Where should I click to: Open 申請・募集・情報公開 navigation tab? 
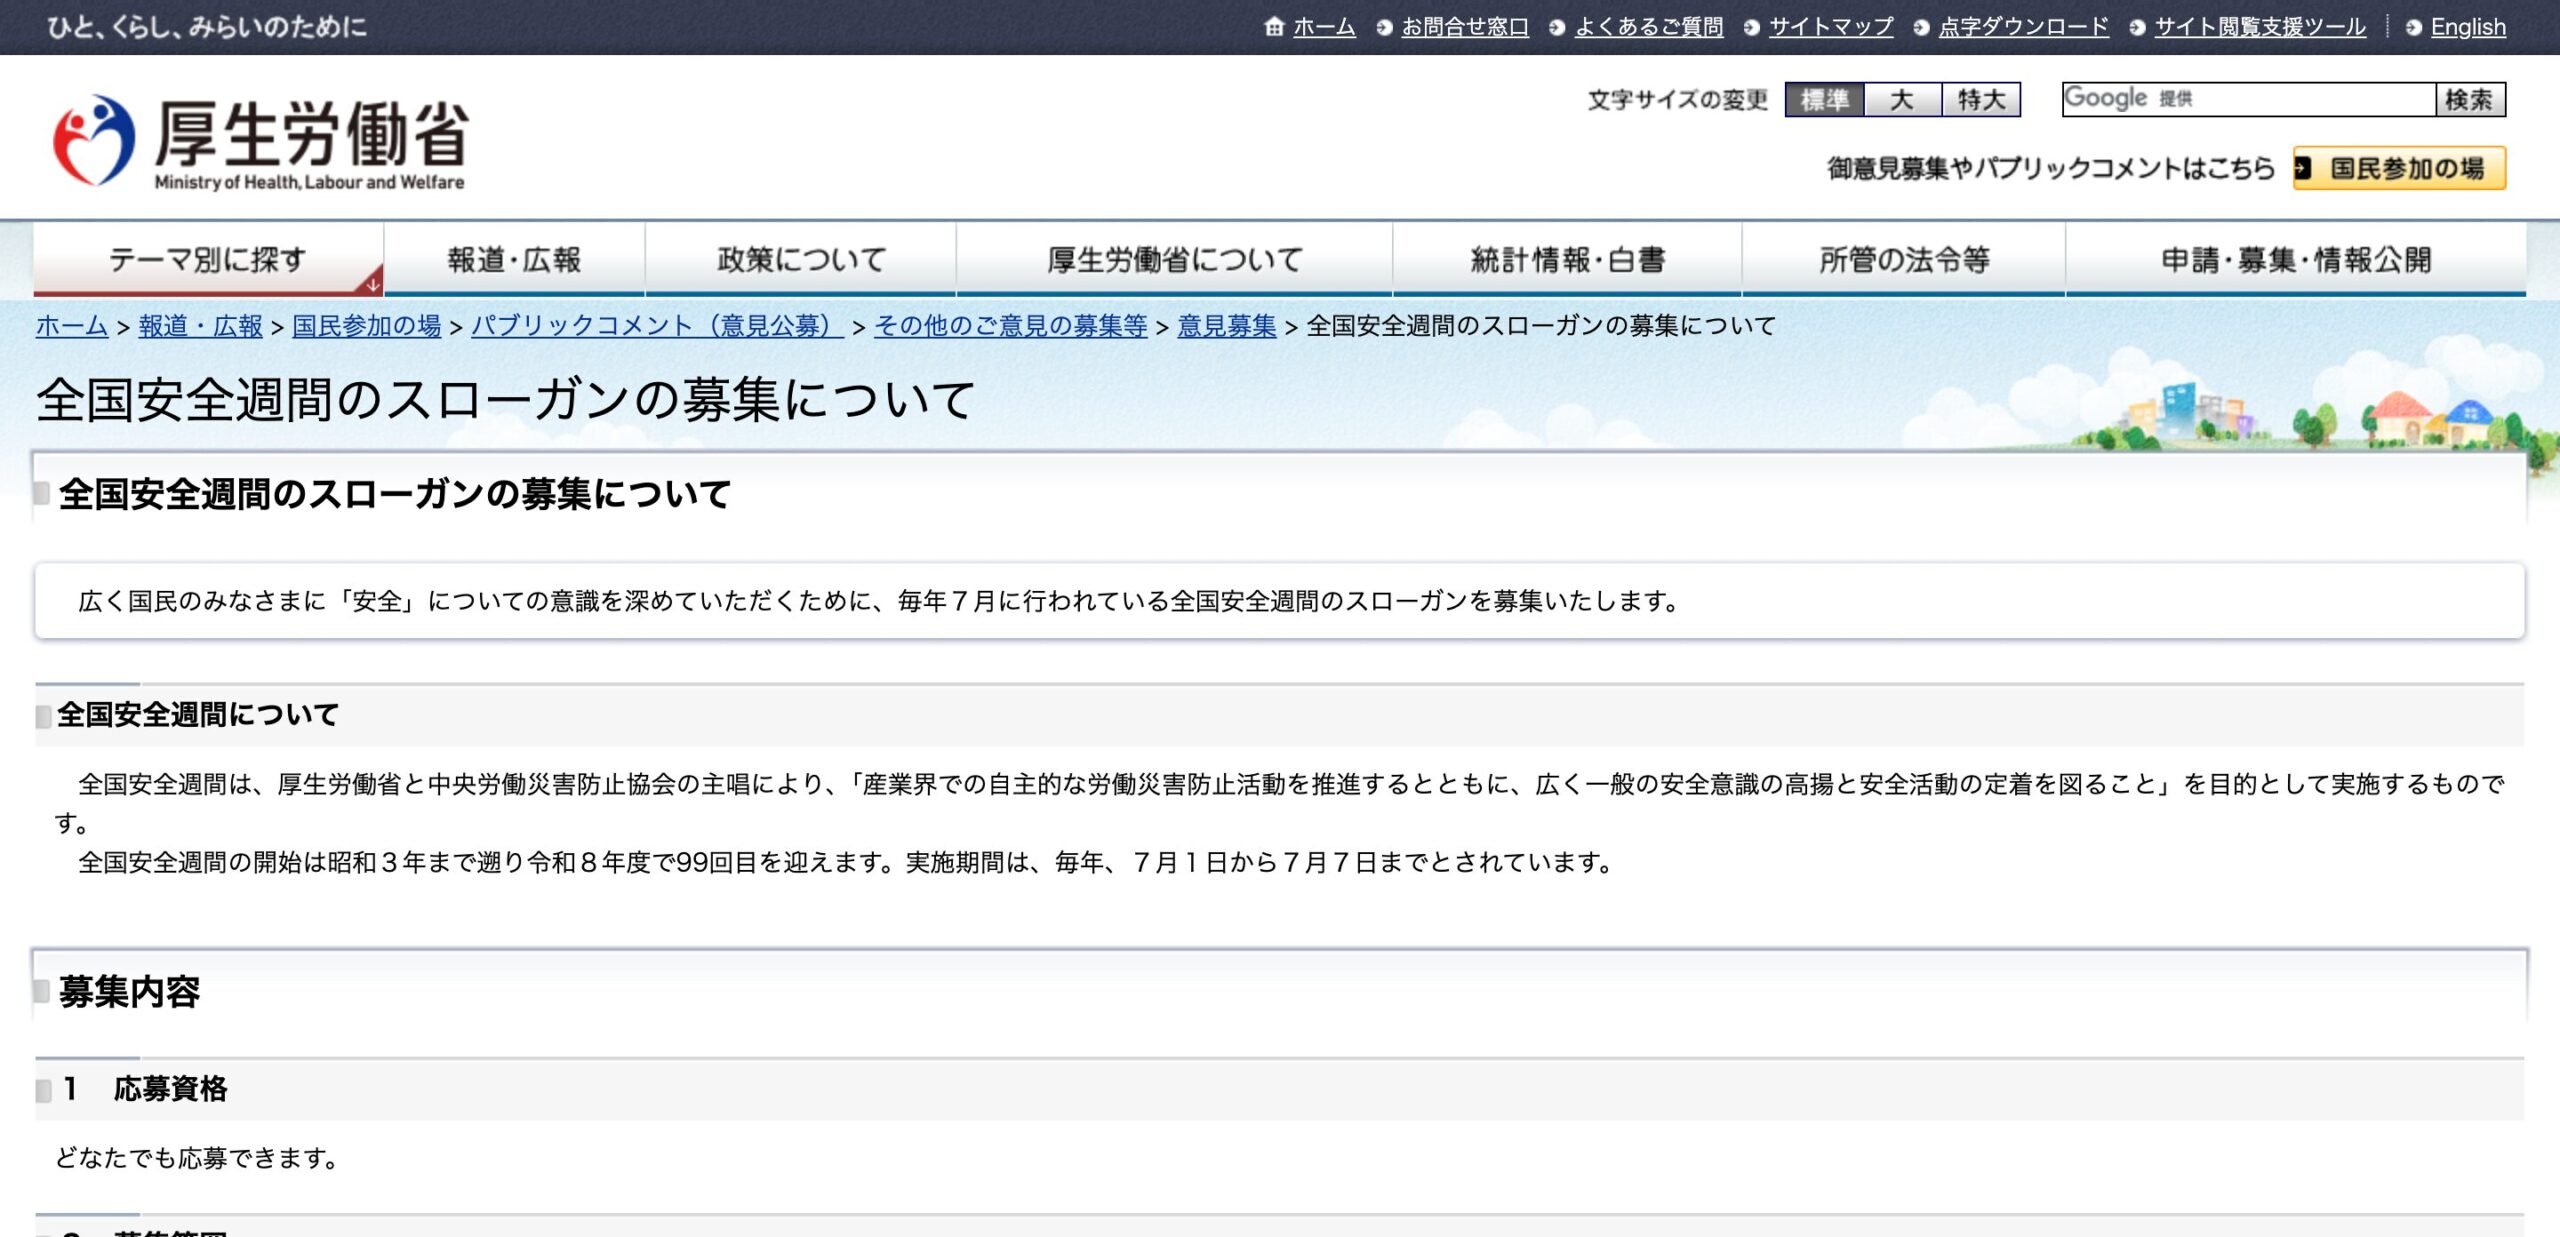point(2295,260)
